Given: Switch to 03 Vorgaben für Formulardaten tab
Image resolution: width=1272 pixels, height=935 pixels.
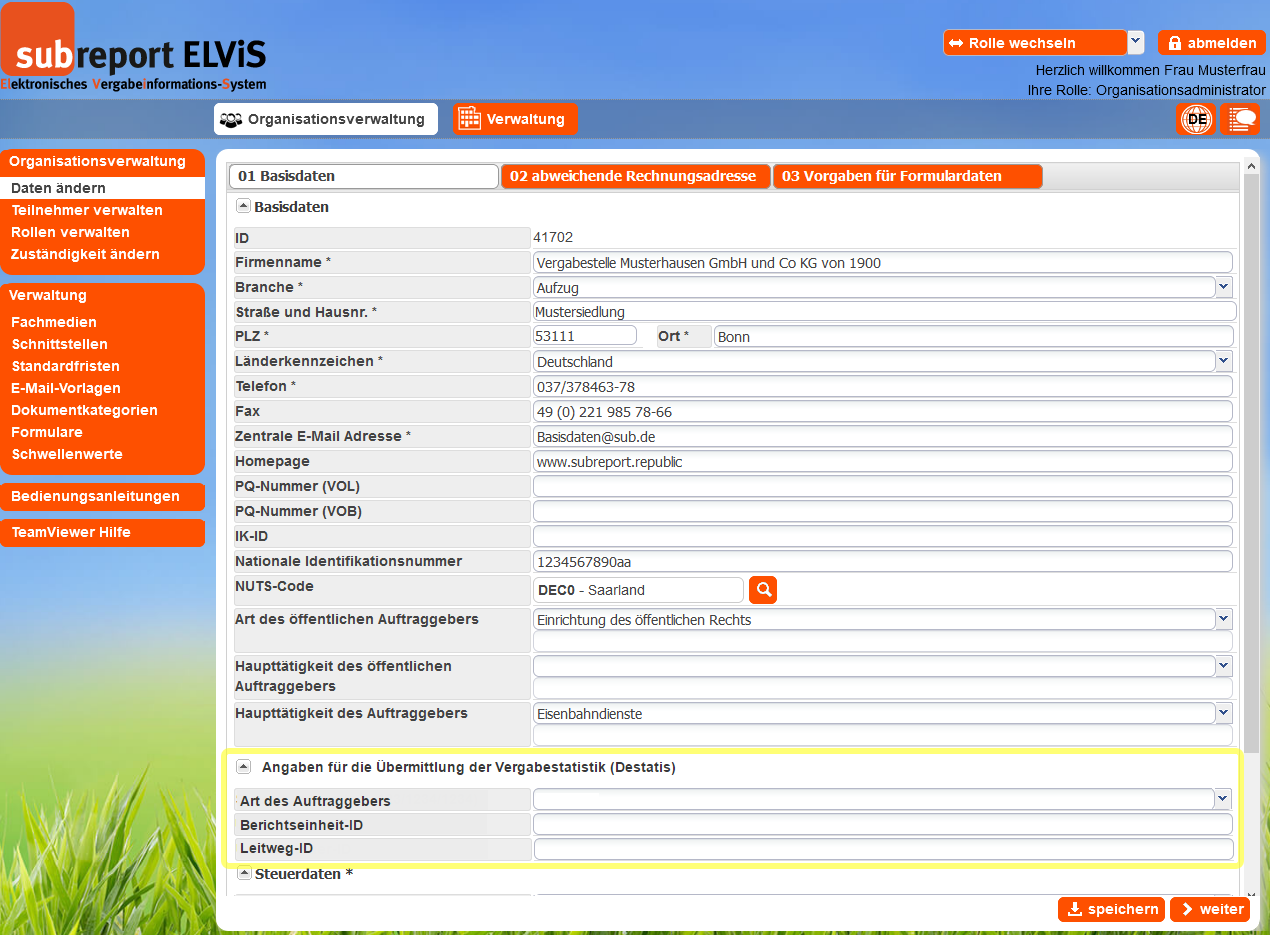Looking at the screenshot, I should pos(907,176).
